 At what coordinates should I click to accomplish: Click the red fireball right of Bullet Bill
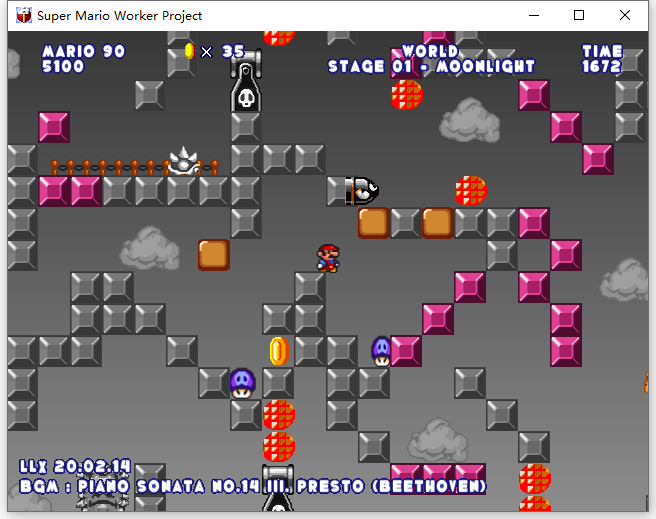click(471, 191)
